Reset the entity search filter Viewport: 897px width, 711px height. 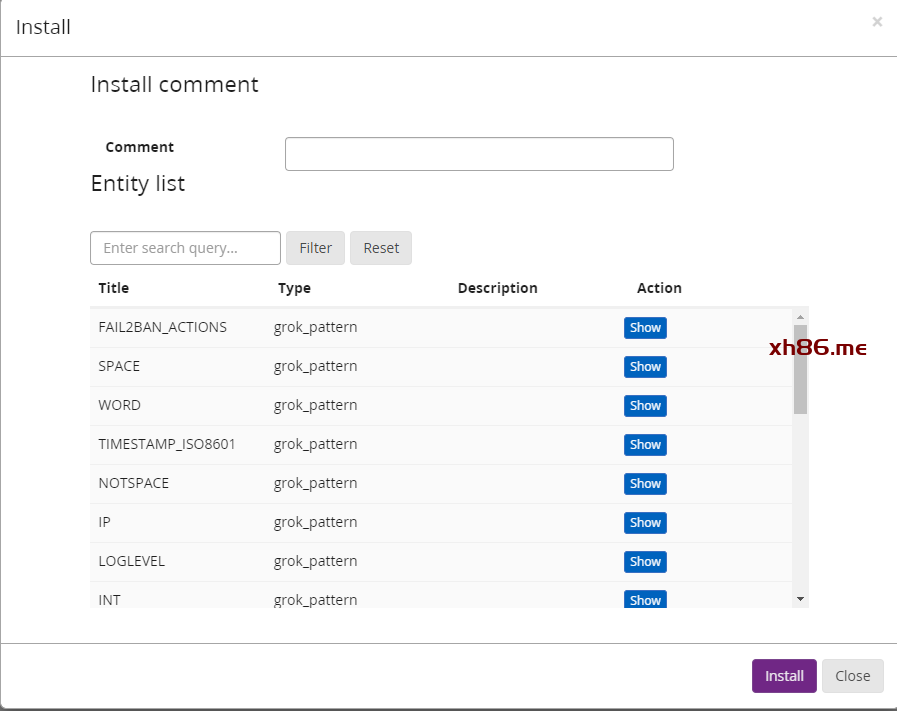pos(380,248)
